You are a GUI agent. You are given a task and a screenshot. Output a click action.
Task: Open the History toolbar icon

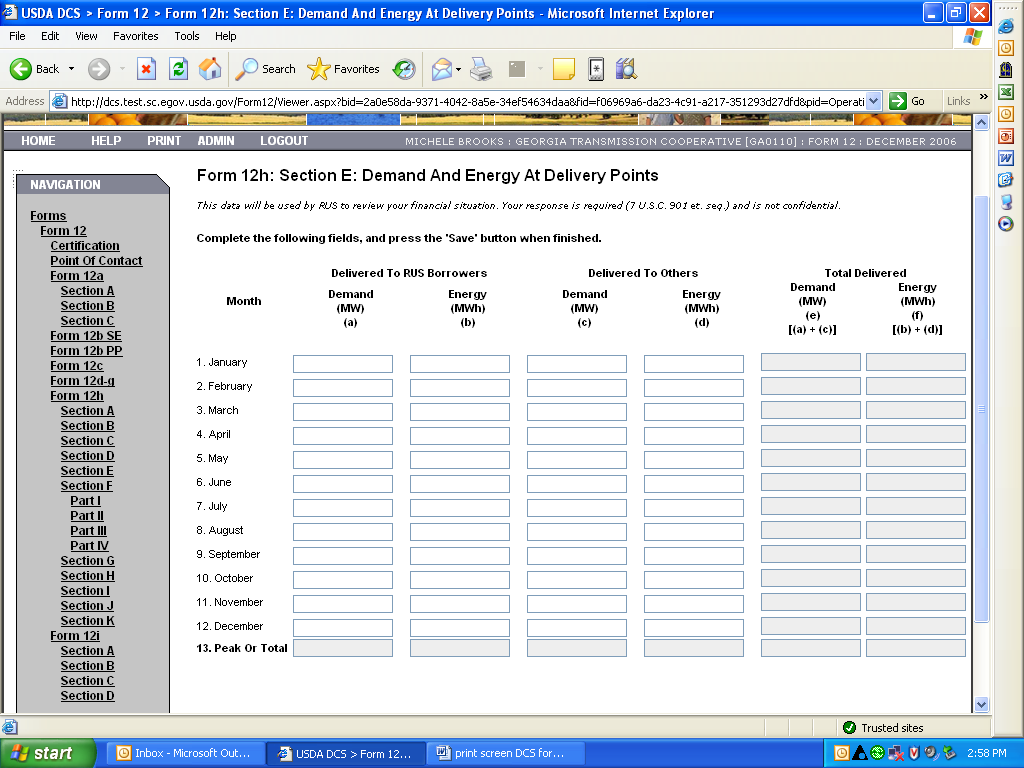pyautogui.click(x=404, y=69)
